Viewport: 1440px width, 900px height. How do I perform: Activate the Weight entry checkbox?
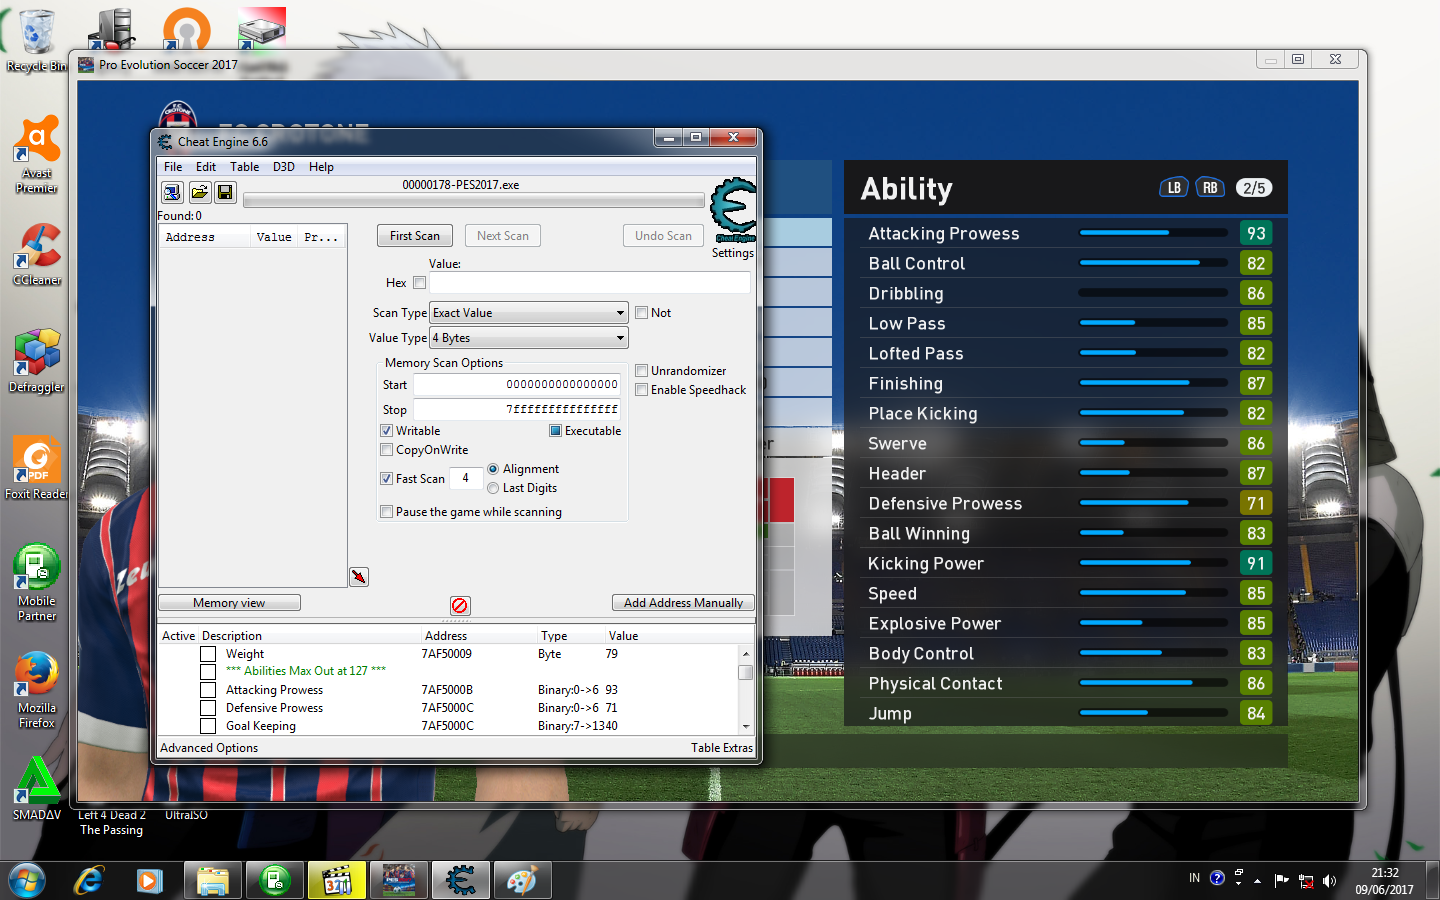(208, 654)
